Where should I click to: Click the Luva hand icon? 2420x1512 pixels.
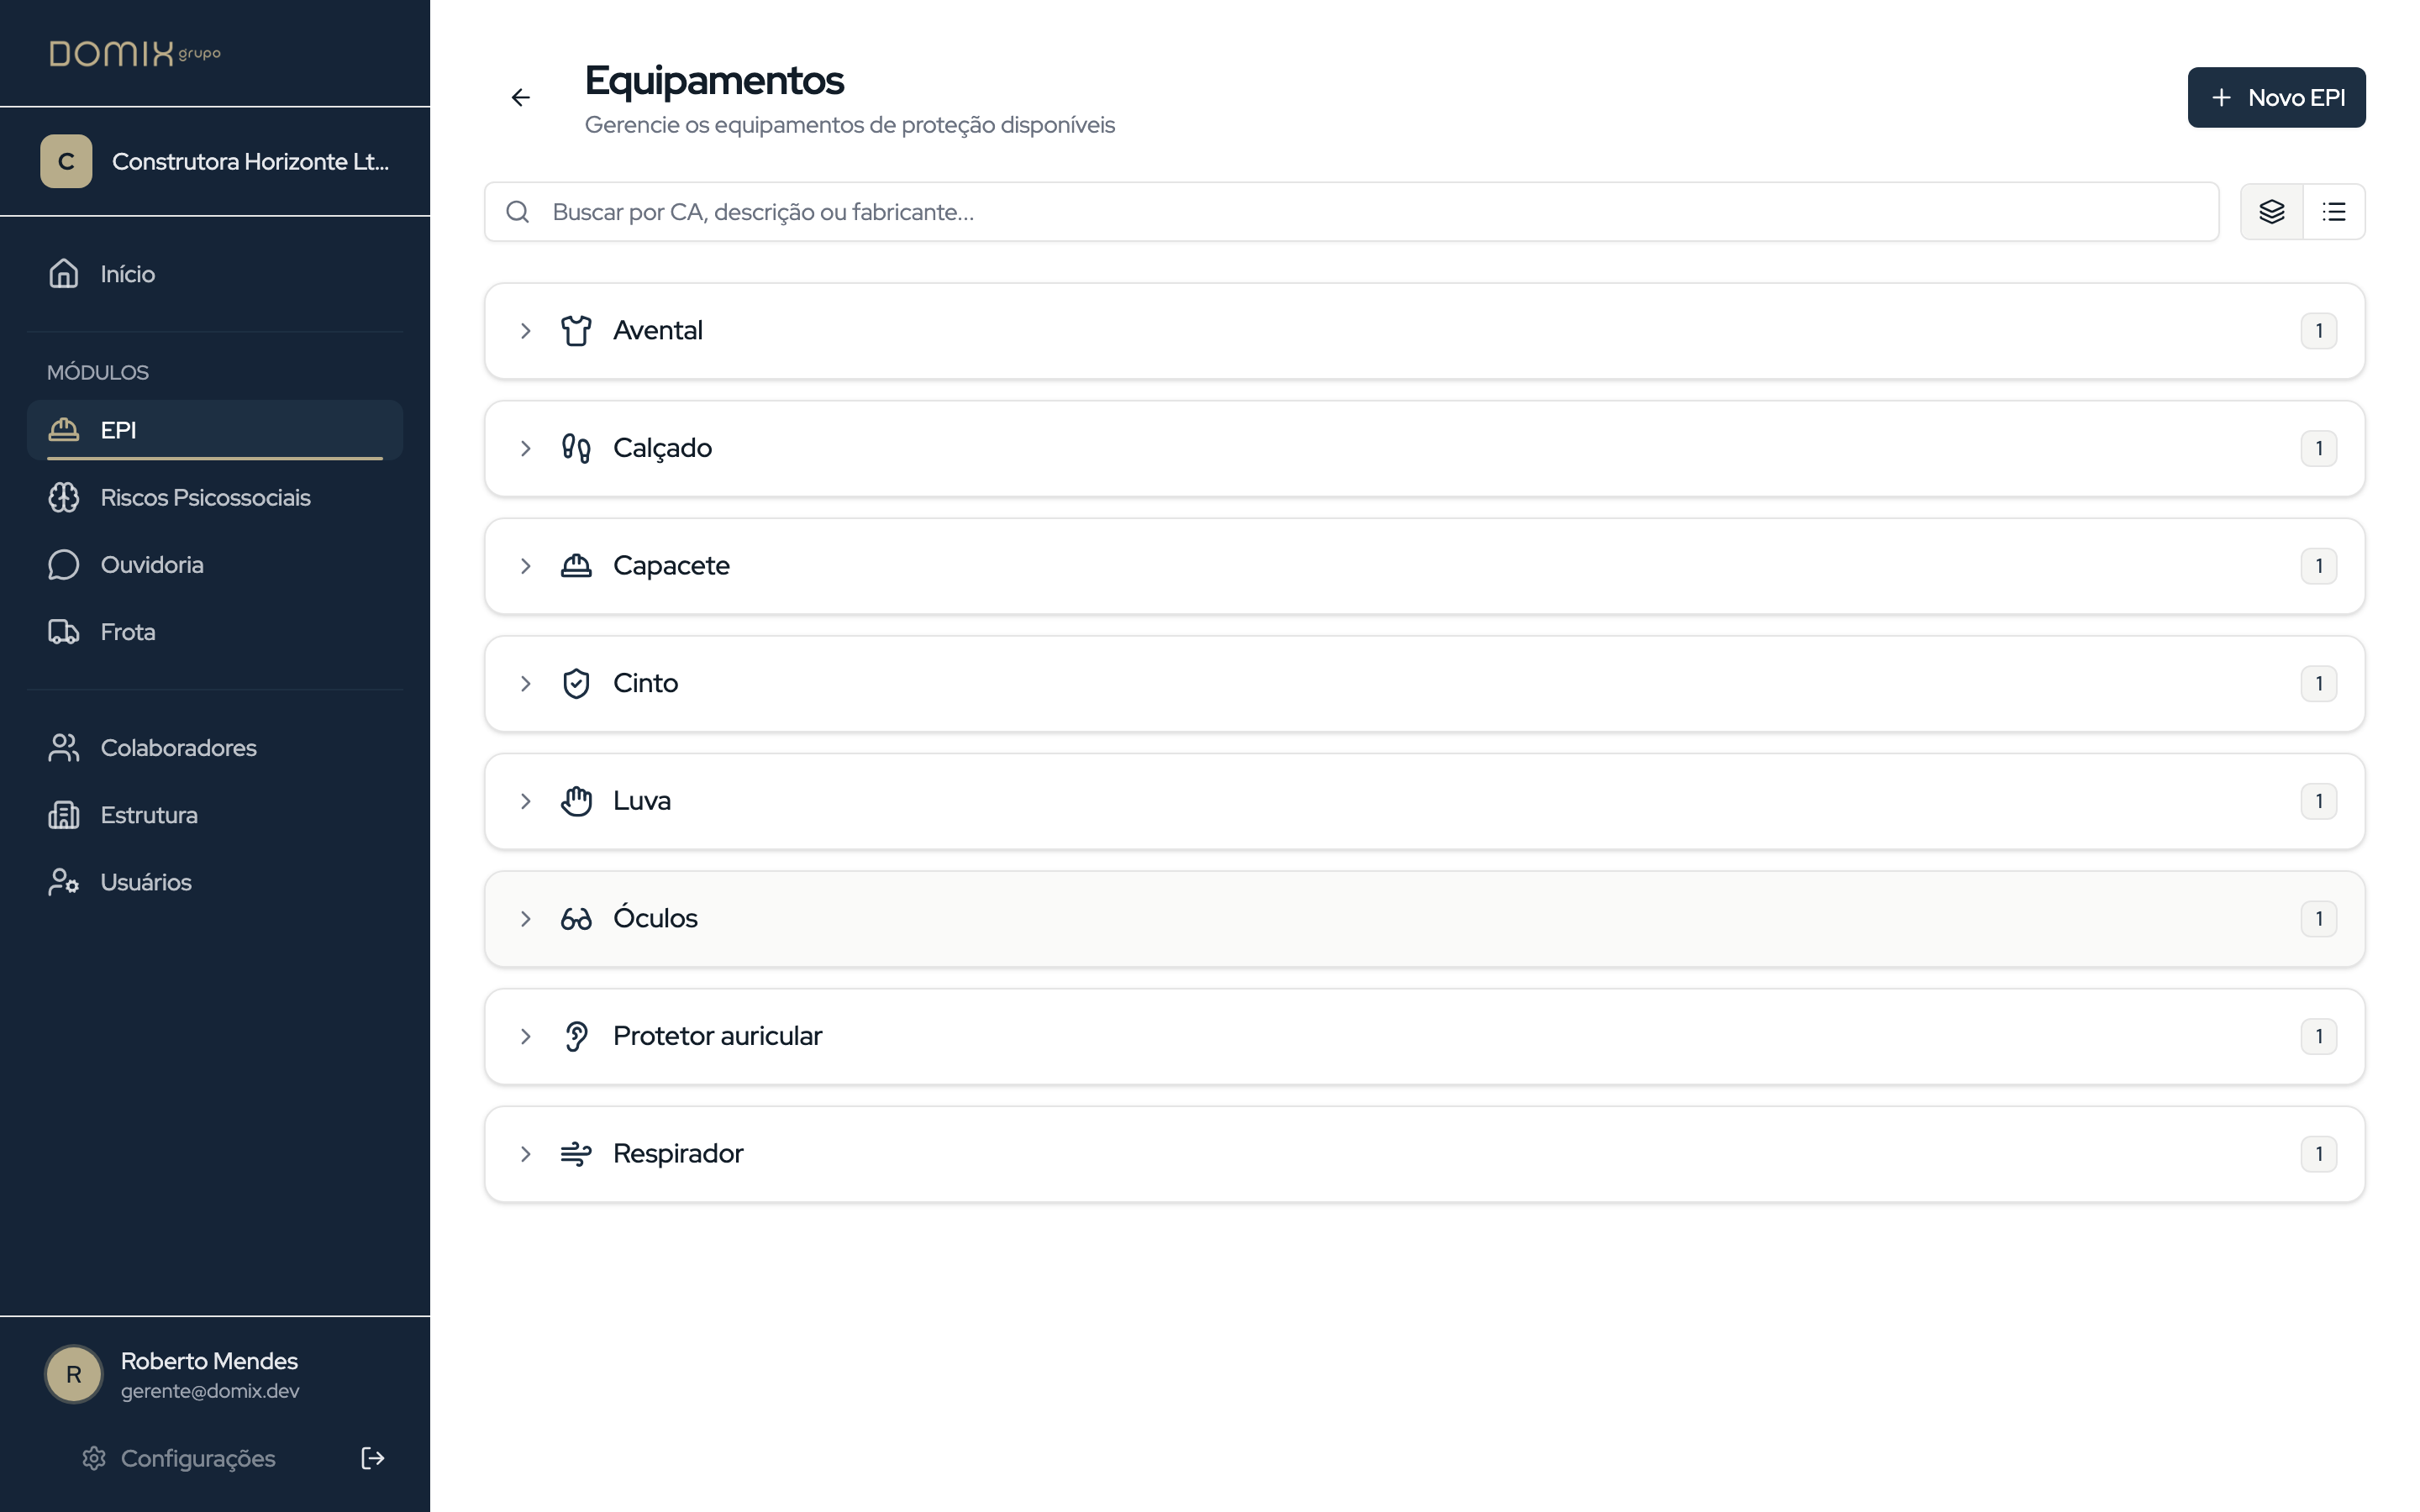pyautogui.click(x=576, y=801)
